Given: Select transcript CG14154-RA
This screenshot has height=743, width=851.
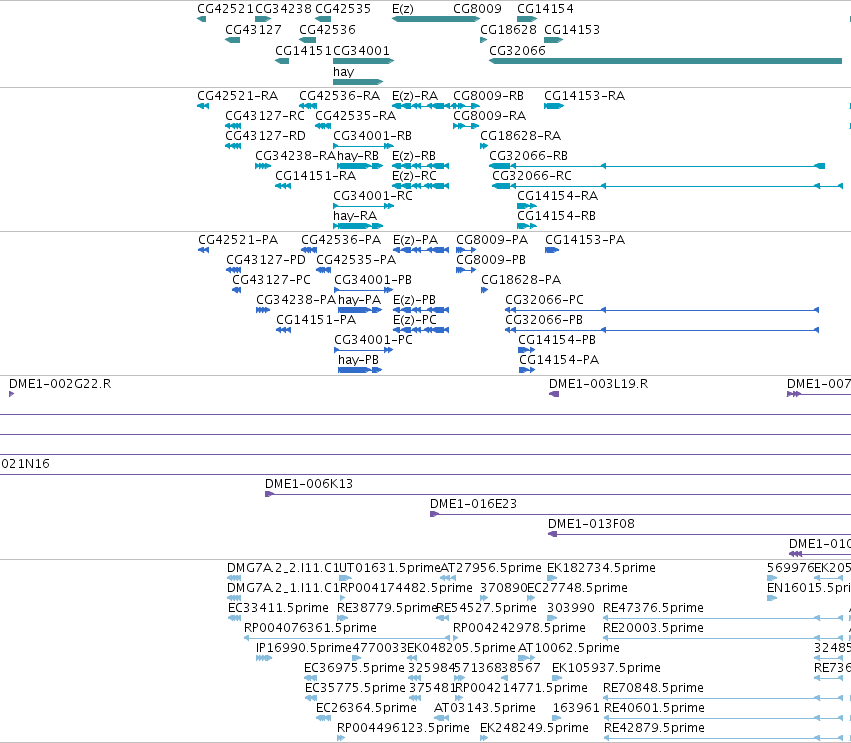Looking at the screenshot, I should click(x=557, y=195).
